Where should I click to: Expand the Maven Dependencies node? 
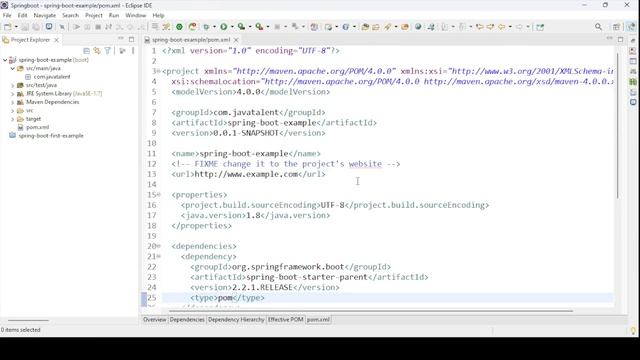coord(13,102)
